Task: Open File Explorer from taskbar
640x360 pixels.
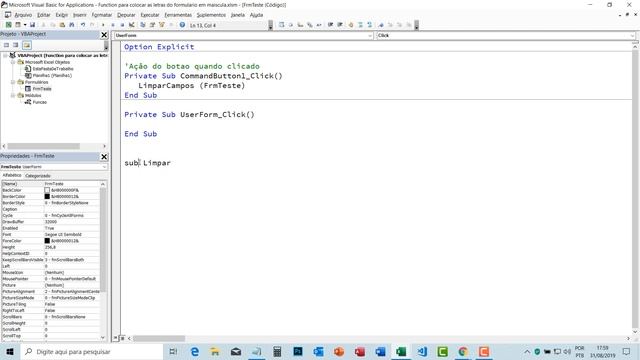Action: [215, 351]
